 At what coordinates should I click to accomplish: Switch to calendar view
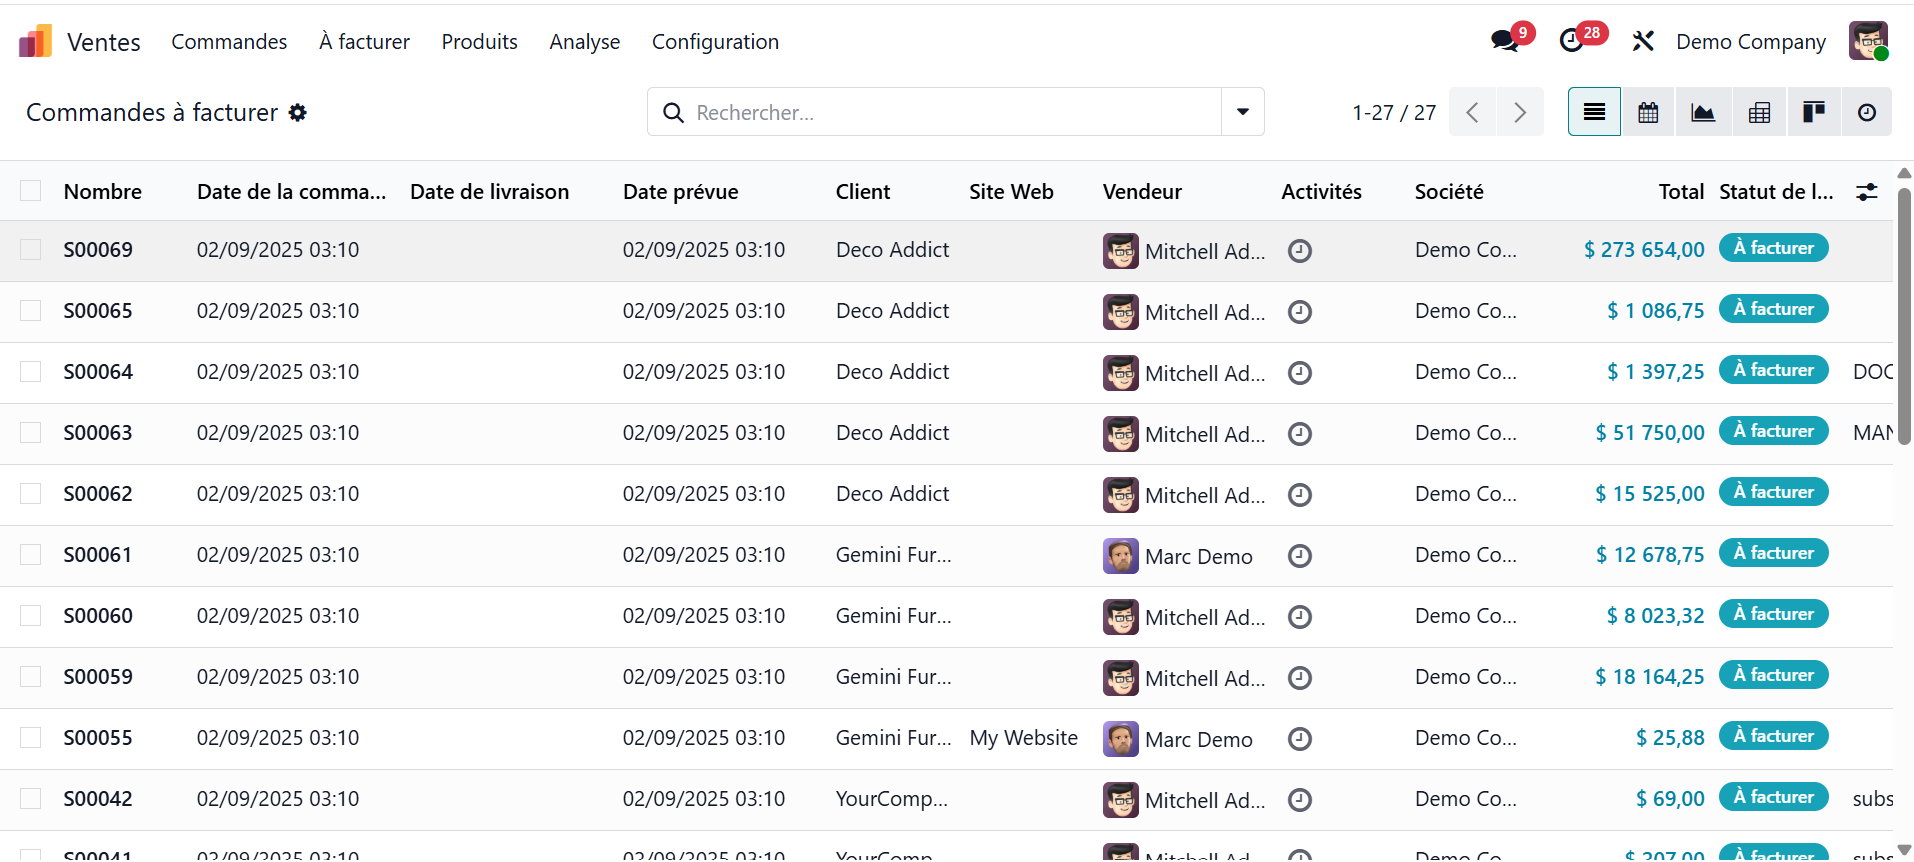point(1648,112)
